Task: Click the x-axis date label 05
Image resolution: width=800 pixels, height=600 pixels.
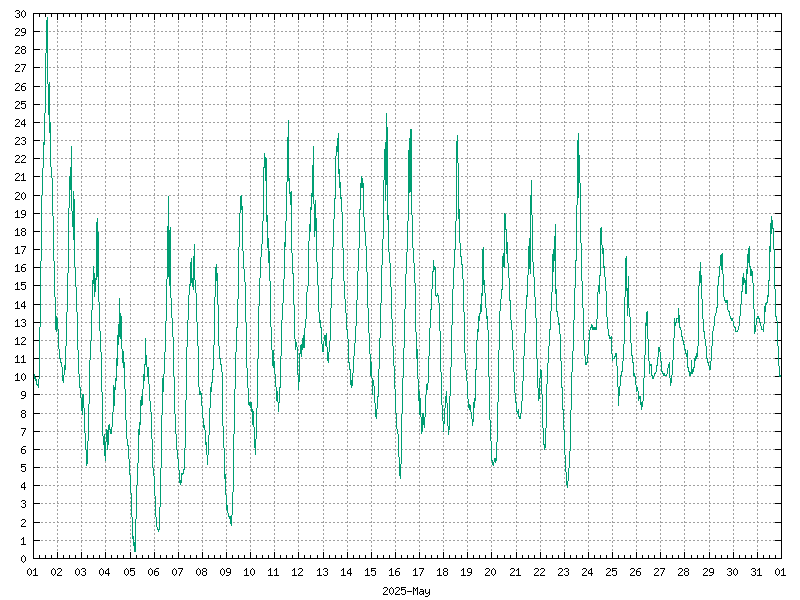Action: (x=129, y=572)
